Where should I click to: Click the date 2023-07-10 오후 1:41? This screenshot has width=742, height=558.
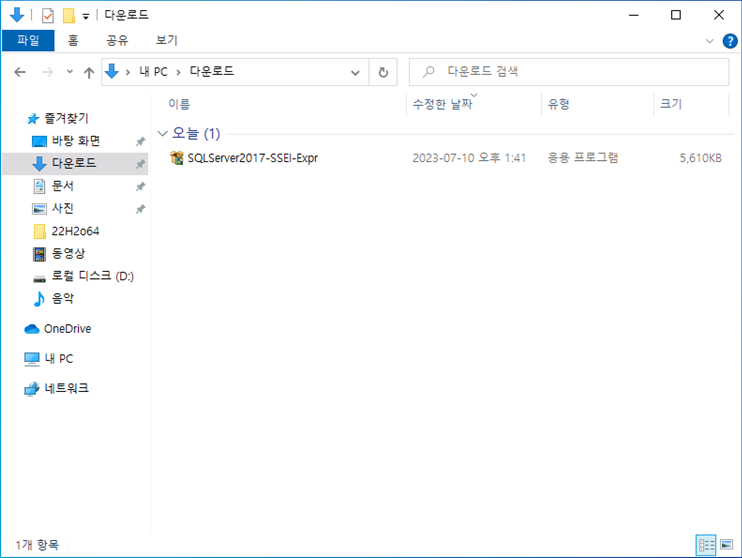469,158
